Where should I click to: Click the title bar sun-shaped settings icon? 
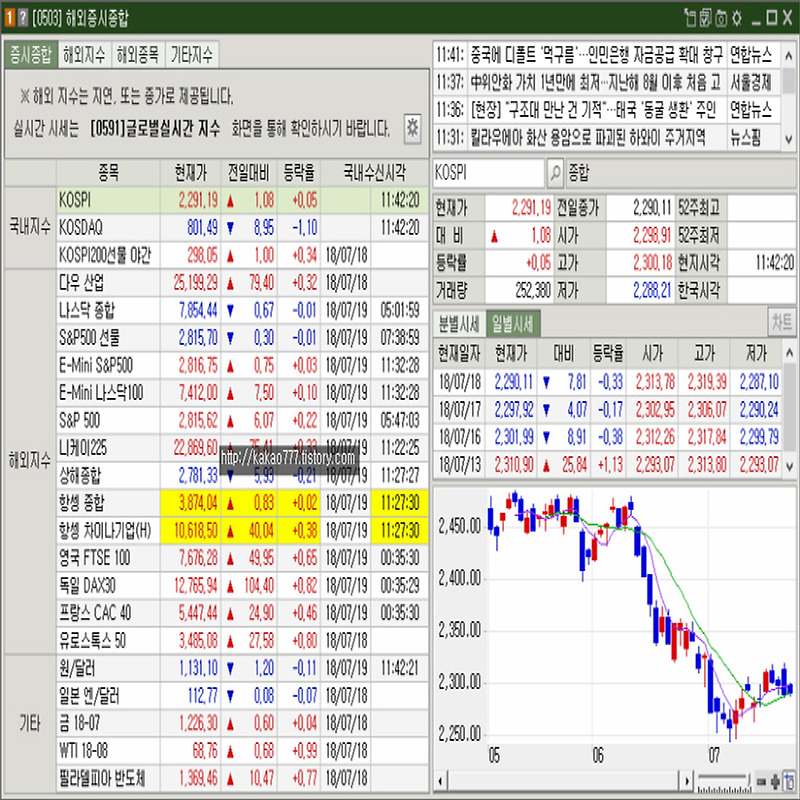(736, 17)
